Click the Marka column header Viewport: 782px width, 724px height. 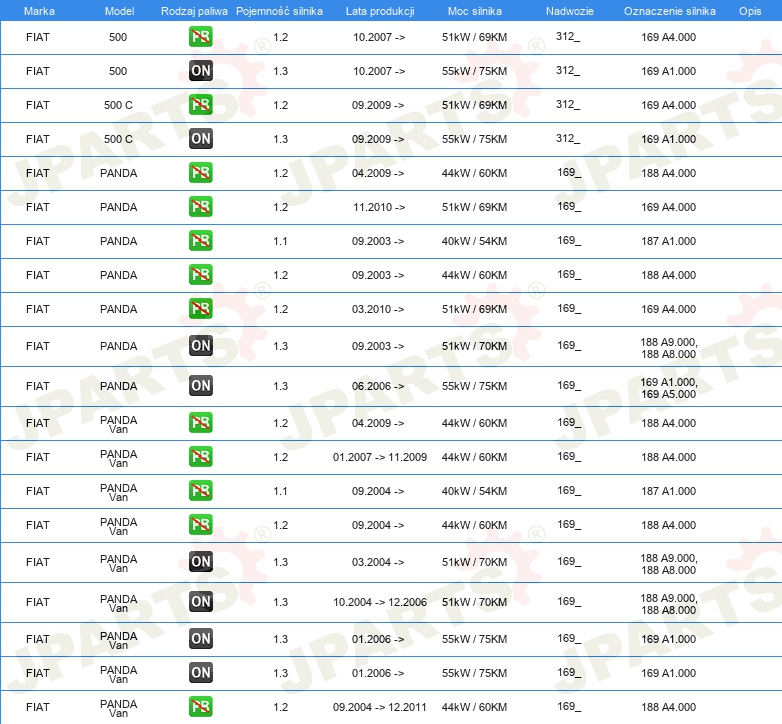39,11
